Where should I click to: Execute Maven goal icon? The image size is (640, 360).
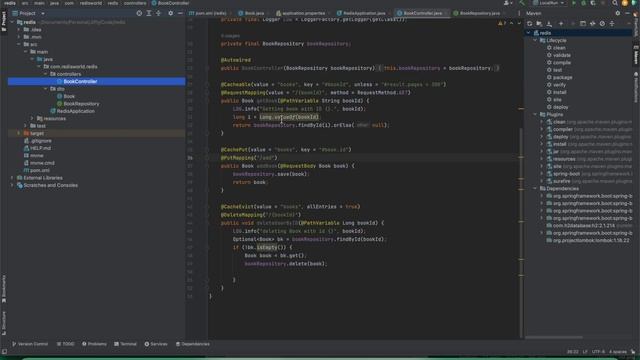point(582,24)
